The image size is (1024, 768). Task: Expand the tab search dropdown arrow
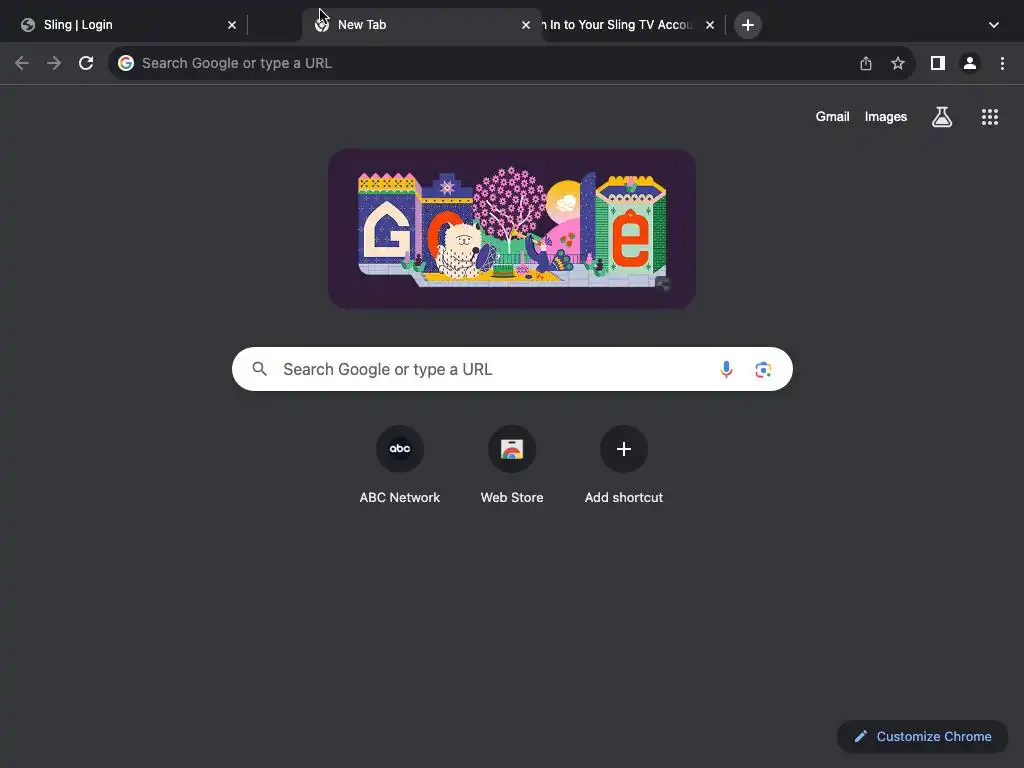point(994,25)
